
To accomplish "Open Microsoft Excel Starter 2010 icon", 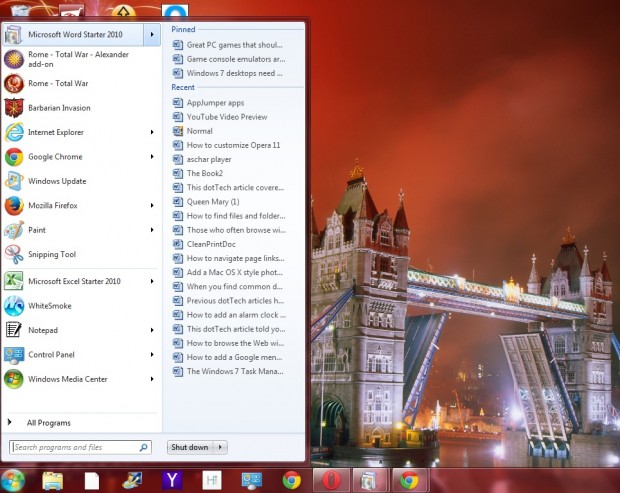I will click(x=14, y=281).
